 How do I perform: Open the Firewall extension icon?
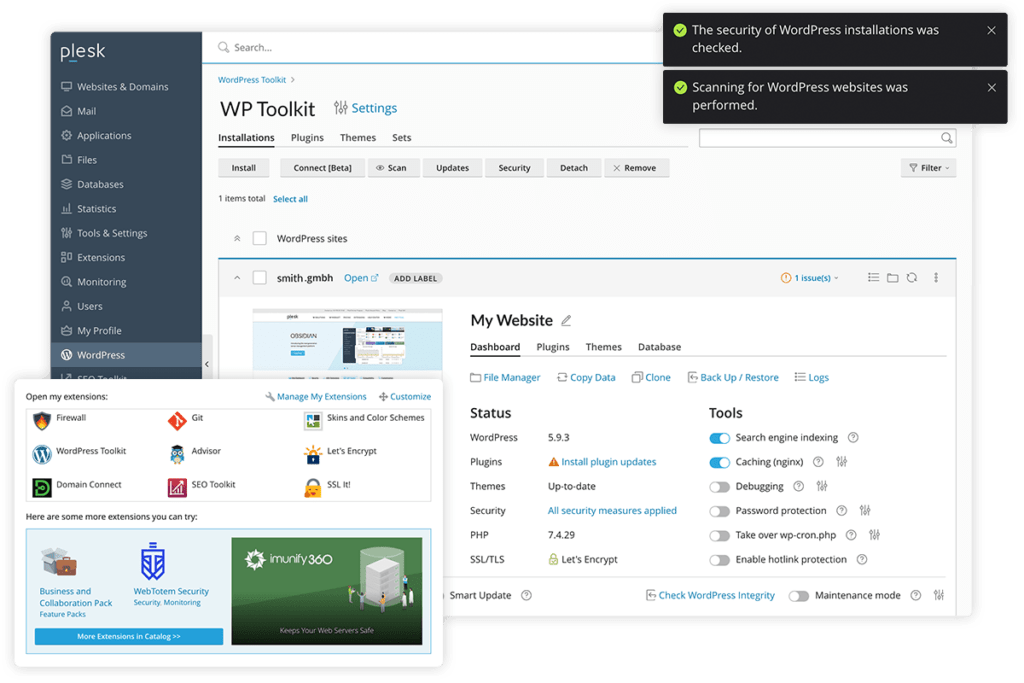[x=42, y=421]
